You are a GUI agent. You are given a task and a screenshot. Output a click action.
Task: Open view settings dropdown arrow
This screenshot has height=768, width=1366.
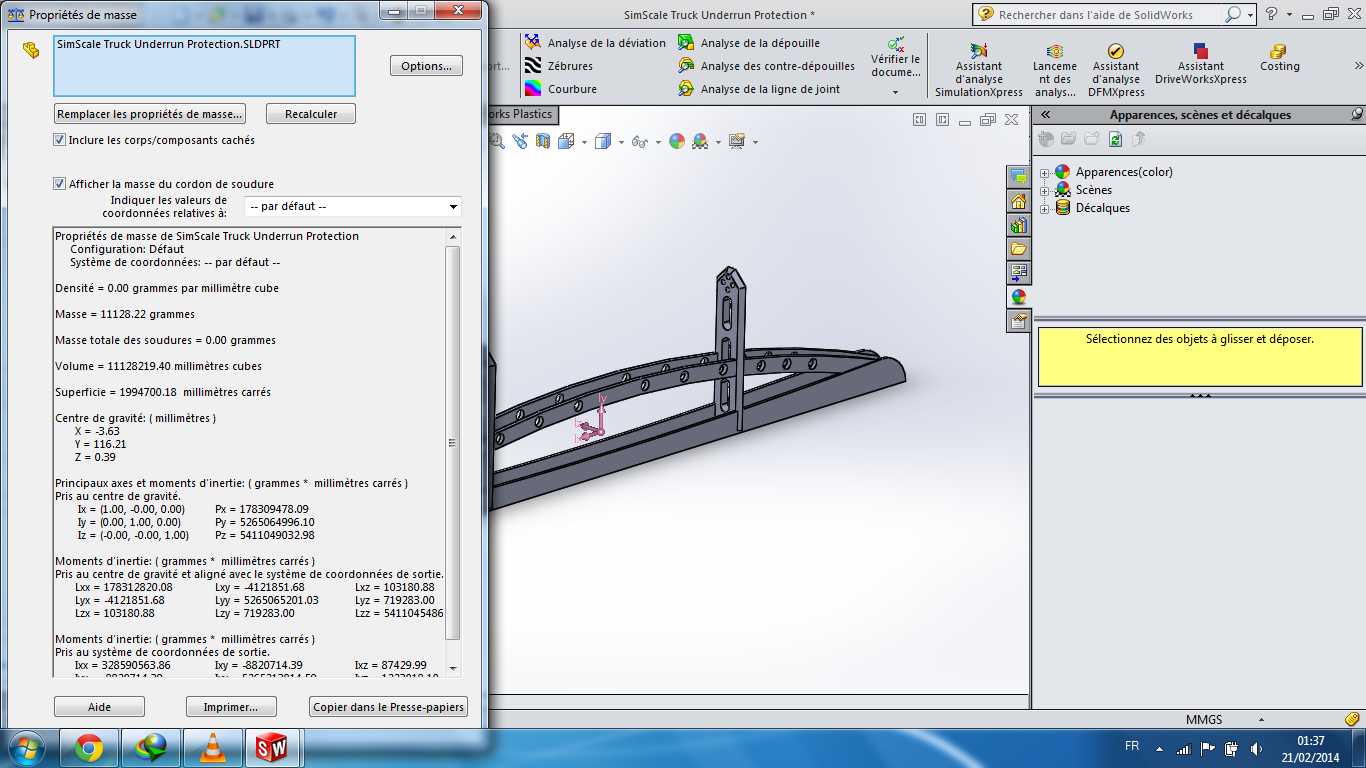755,143
